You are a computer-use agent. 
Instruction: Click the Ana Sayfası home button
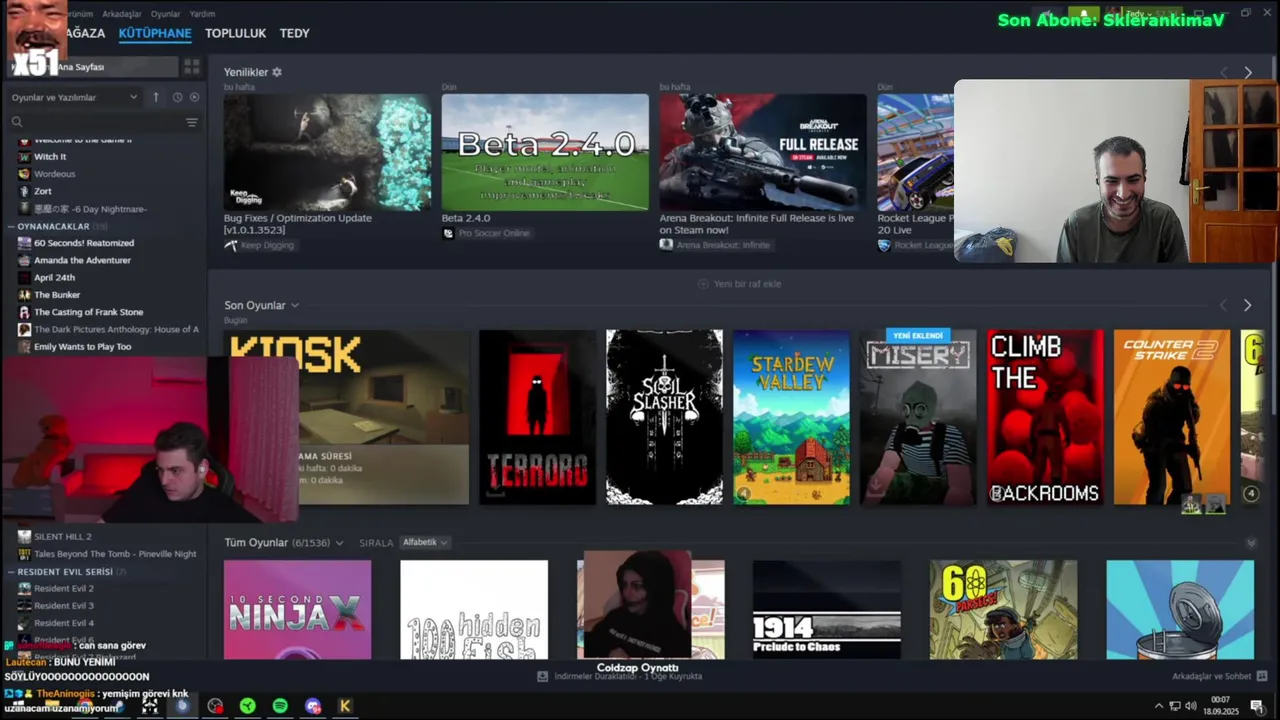[93, 67]
